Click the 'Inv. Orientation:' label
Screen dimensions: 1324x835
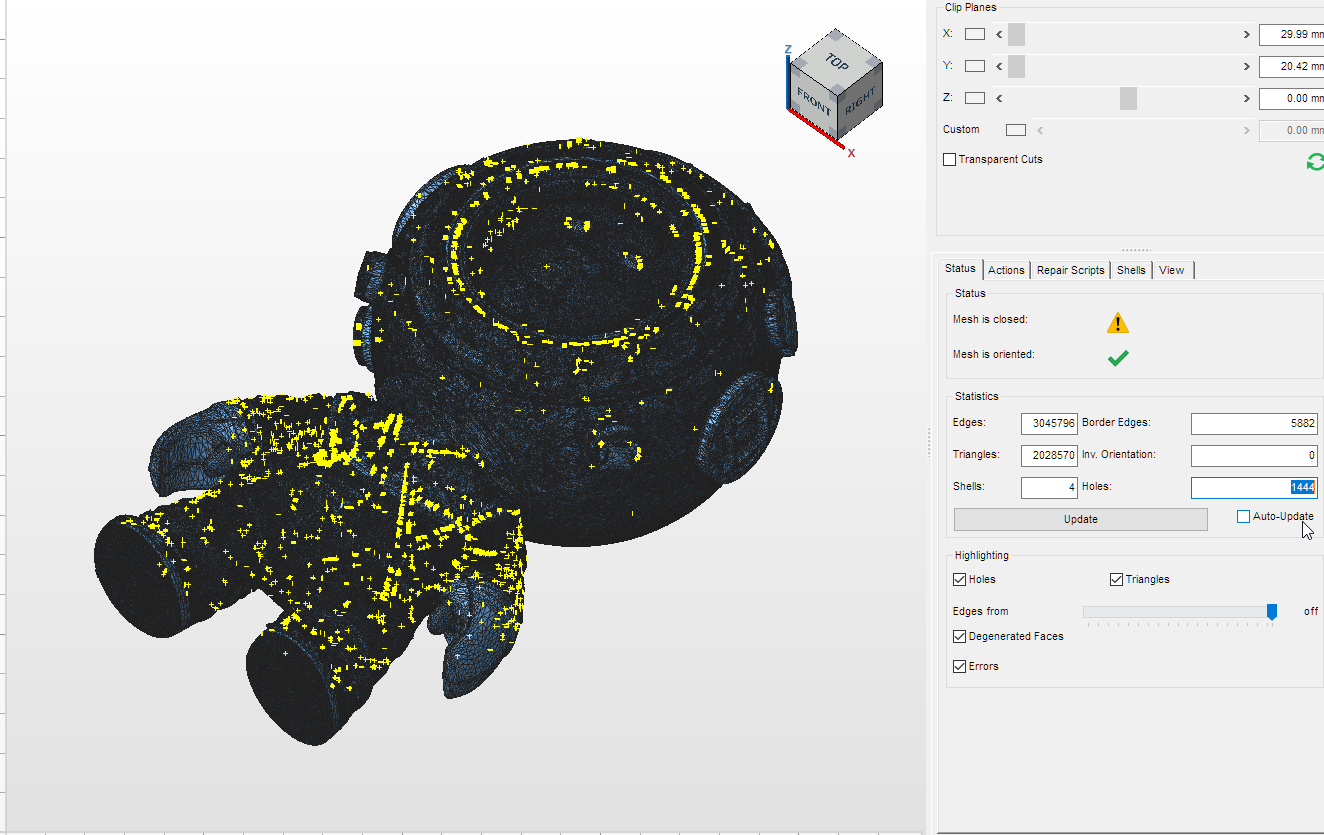(1119, 454)
